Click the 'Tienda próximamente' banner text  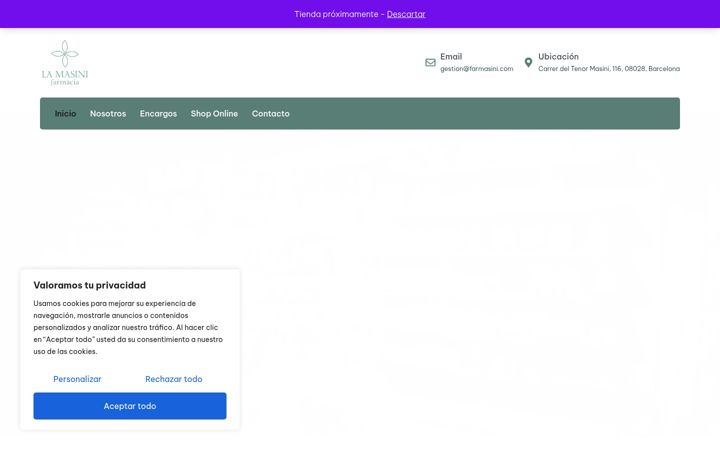click(336, 14)
